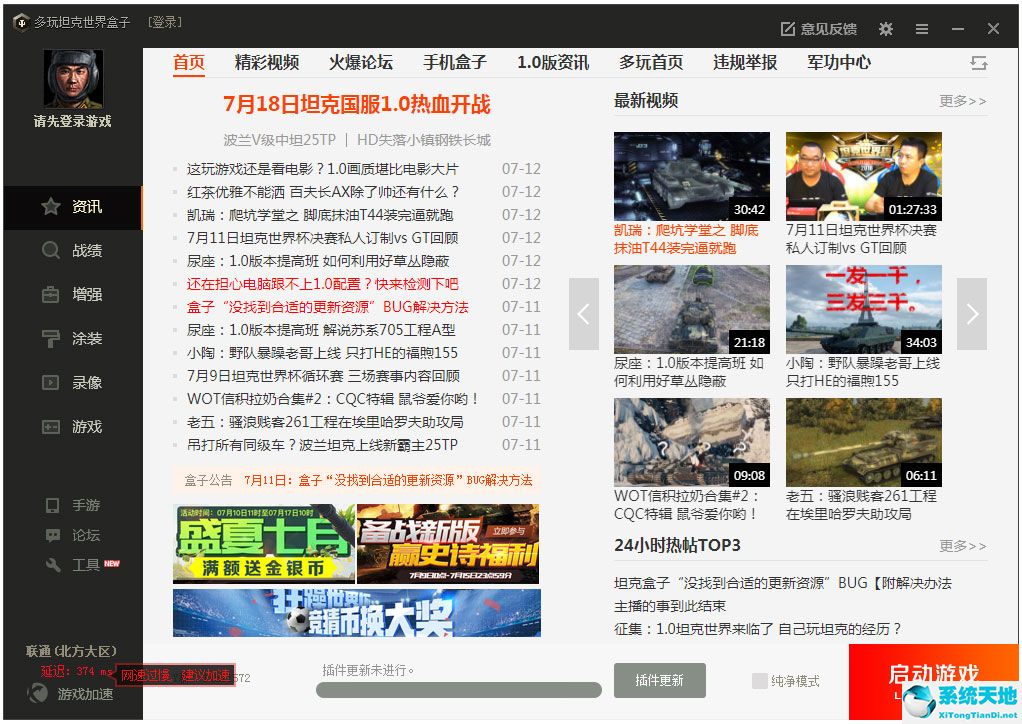Image resolution: width=1022 pixels, height=724 pixels.
Task: Expand 更多>> beside 24小时热帖TOP3
Action: point(963,545)
